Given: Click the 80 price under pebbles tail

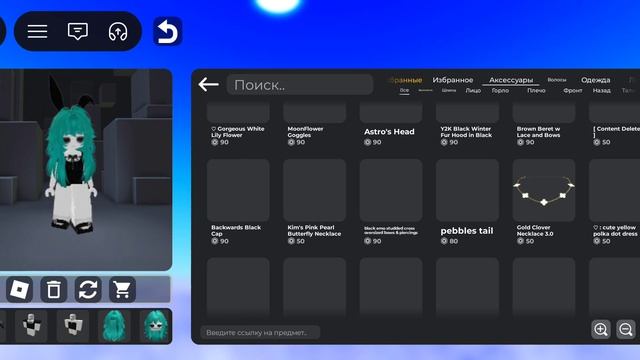Looking at the screenshot, I should click(449, 241).
